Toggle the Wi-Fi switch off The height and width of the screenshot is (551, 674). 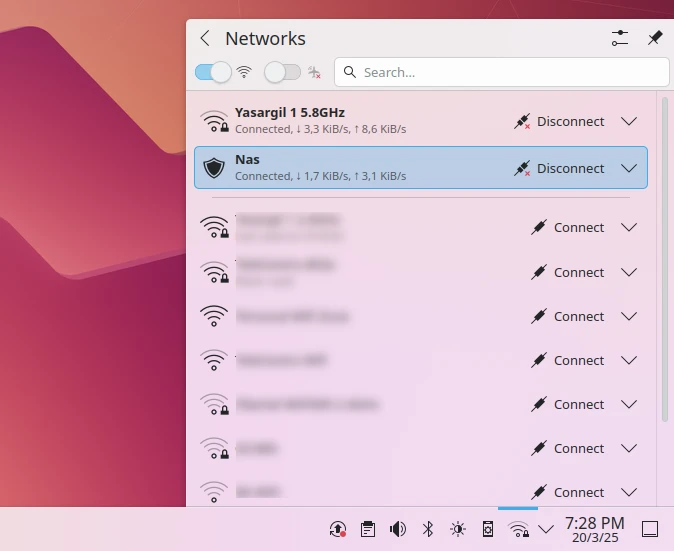point(213,72)
